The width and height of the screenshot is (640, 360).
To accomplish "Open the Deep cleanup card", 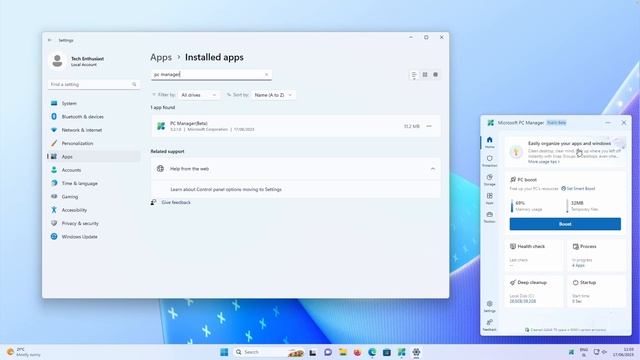I will pyautogui.click(x=533, y=291).
